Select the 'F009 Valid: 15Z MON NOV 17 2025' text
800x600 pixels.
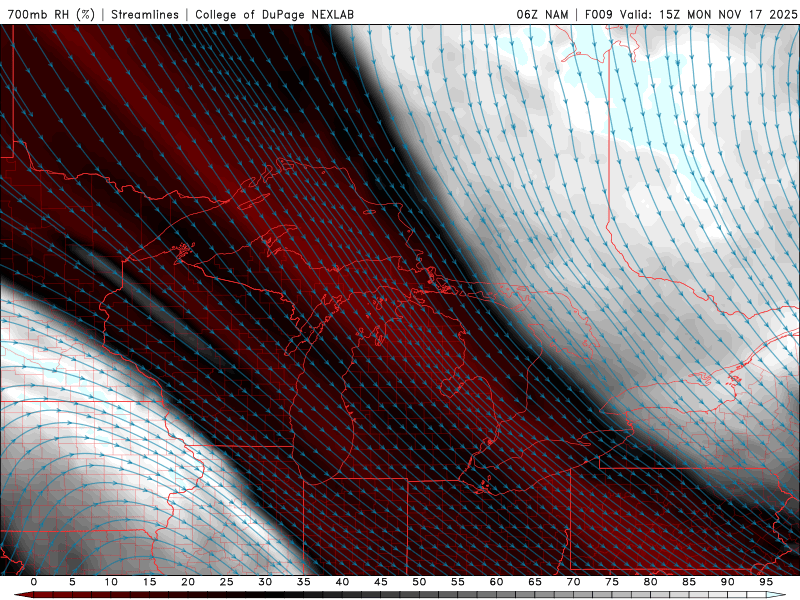pos(691,14)
